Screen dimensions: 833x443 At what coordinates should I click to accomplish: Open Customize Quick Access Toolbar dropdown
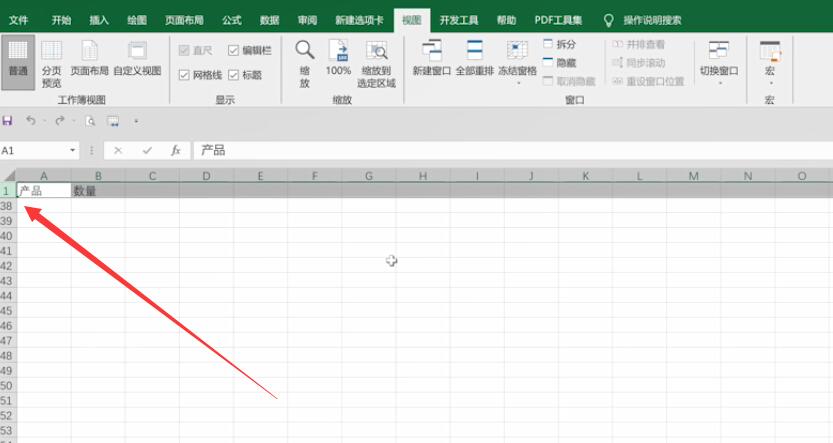click(136, 121)
